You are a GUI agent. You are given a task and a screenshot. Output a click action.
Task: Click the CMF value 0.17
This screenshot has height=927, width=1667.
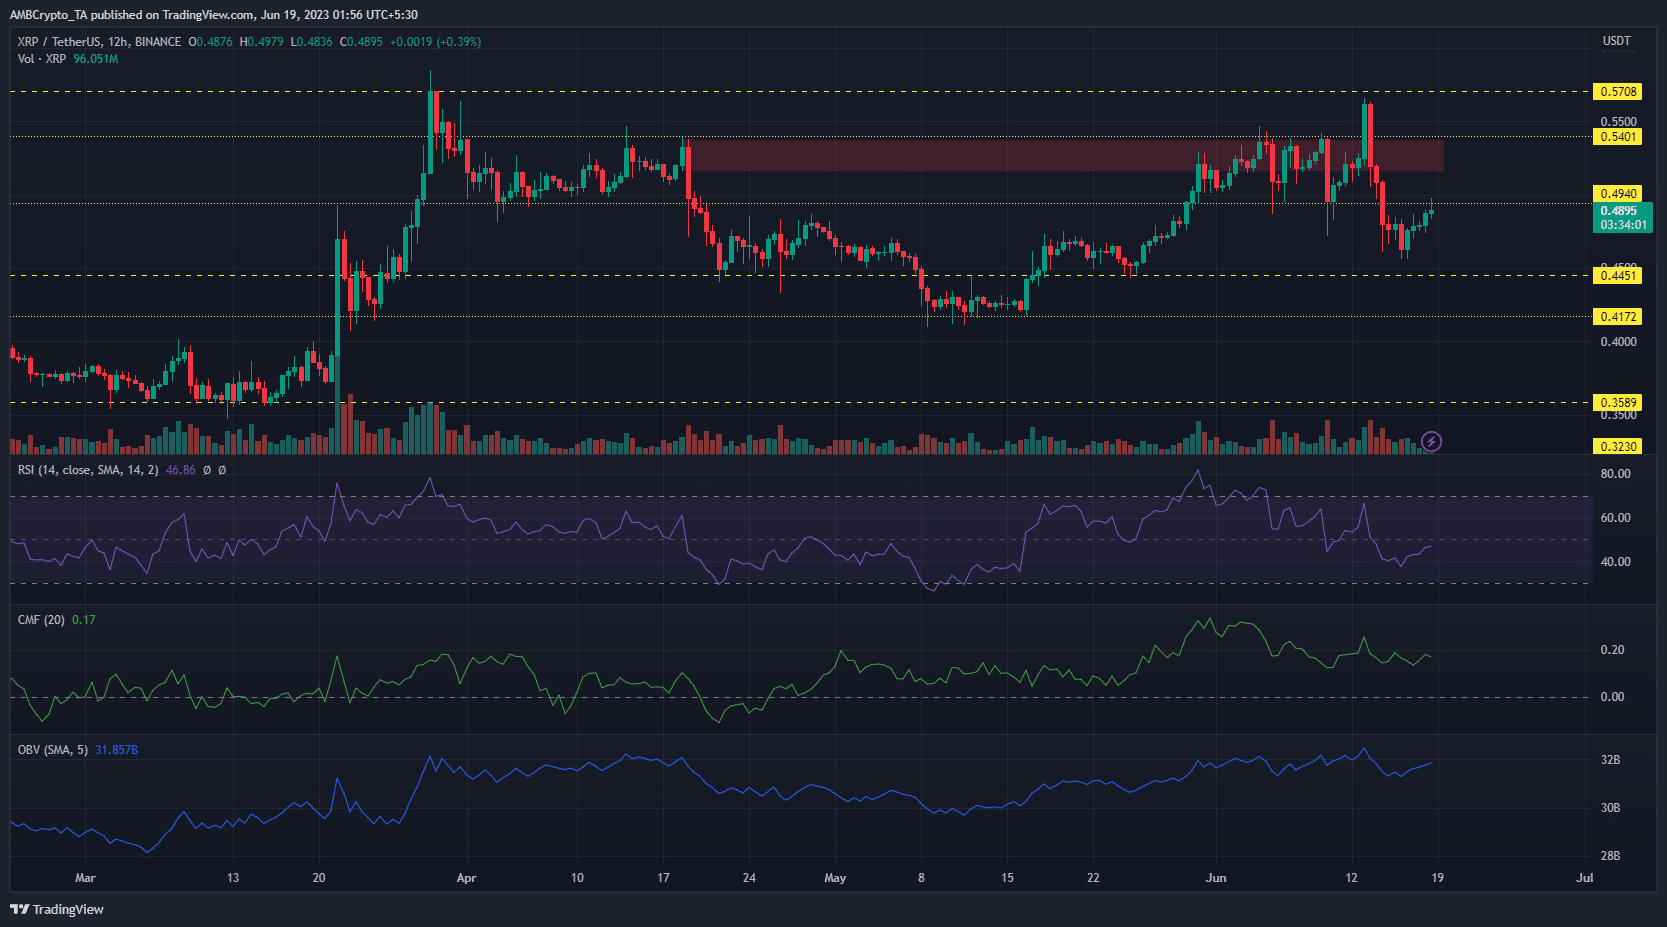pyautogui.click(x=84, y=620)
